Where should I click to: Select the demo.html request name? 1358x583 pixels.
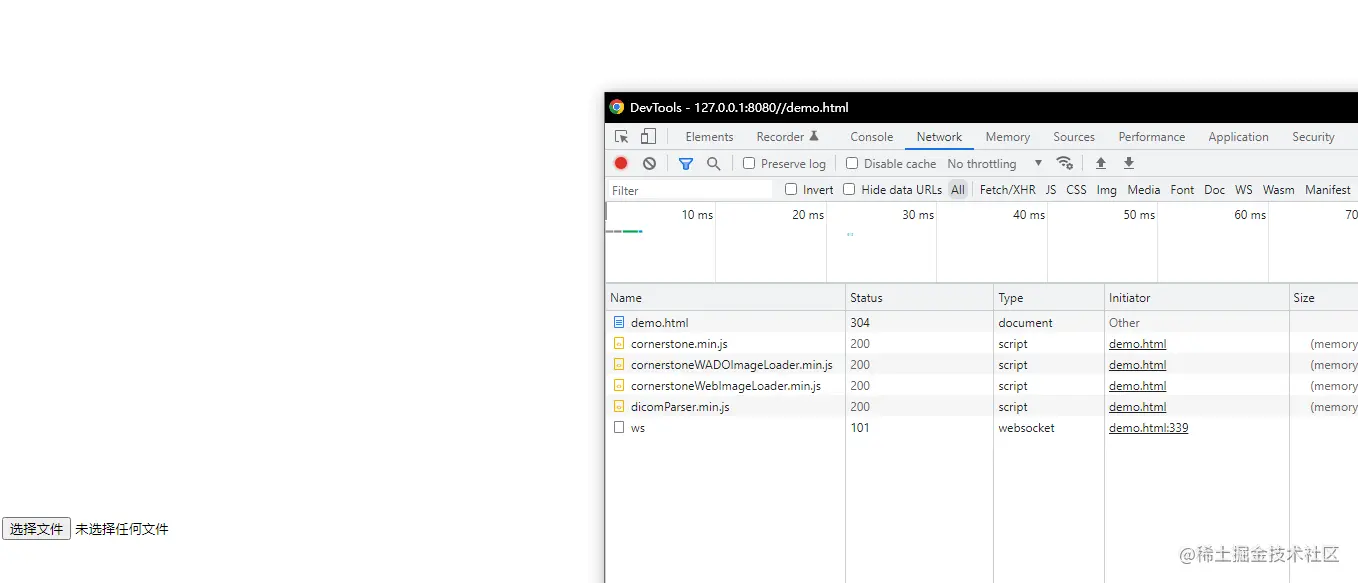pos(659,322)
